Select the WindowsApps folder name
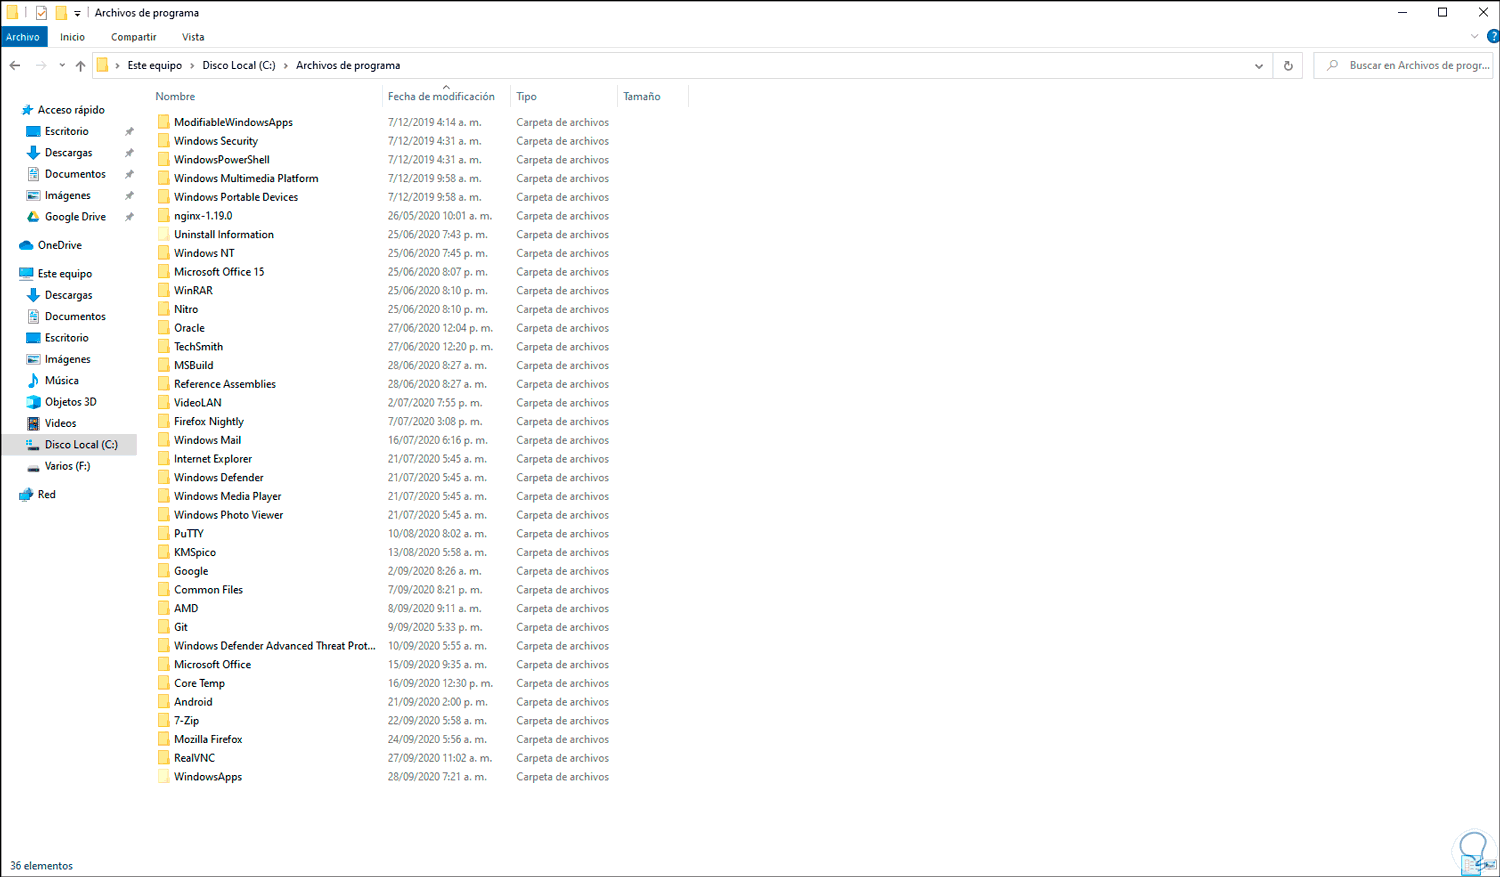 click(x=208, y=777)
